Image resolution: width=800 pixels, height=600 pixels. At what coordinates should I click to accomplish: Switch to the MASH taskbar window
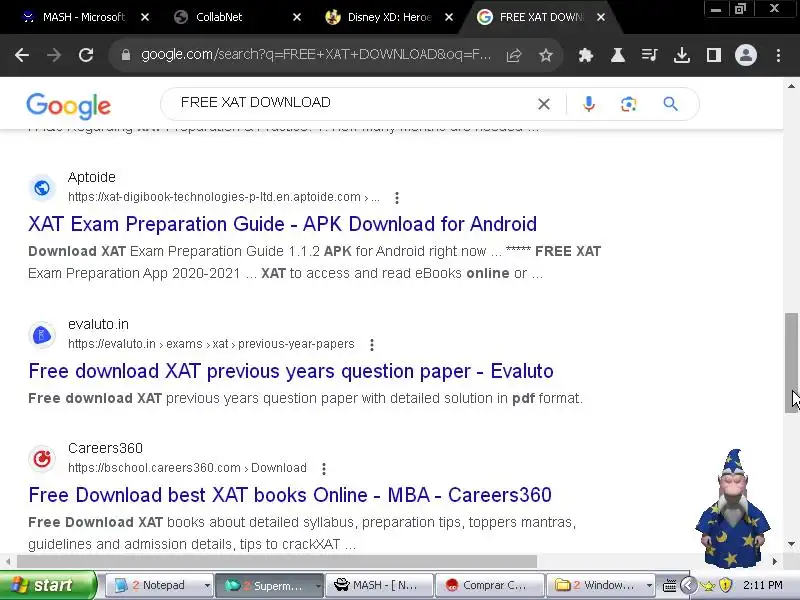[379, 585]
